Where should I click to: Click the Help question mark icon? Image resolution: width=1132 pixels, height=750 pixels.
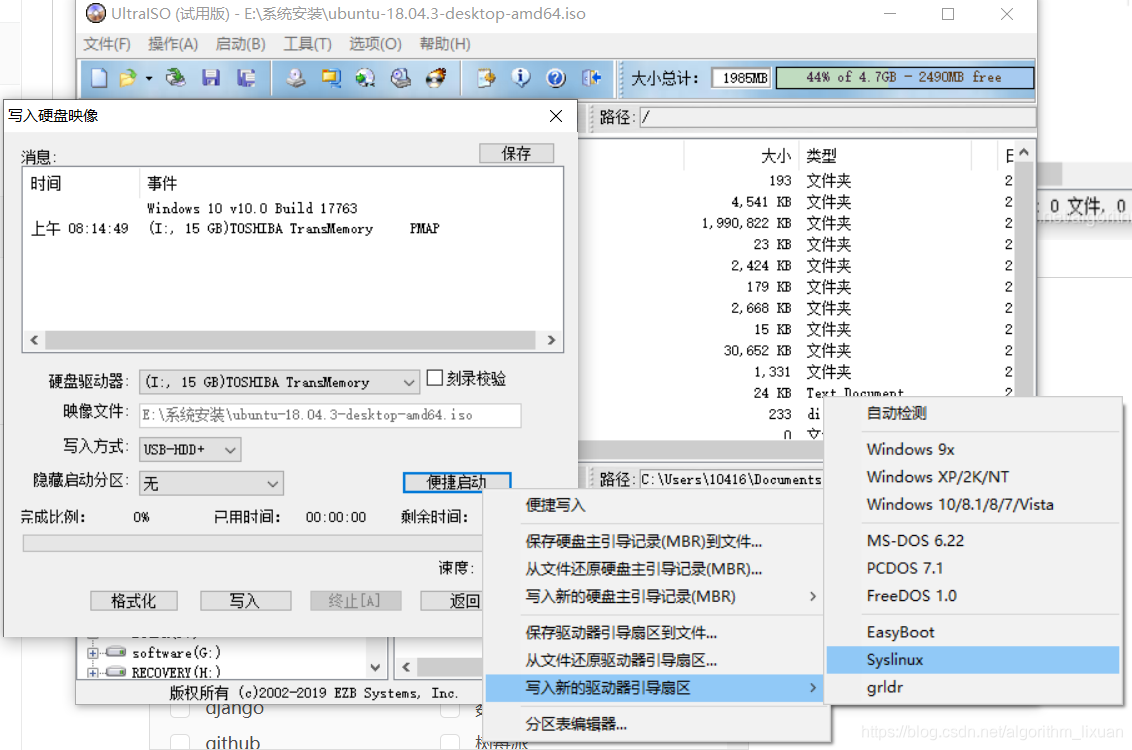click(x=556, y=78)
